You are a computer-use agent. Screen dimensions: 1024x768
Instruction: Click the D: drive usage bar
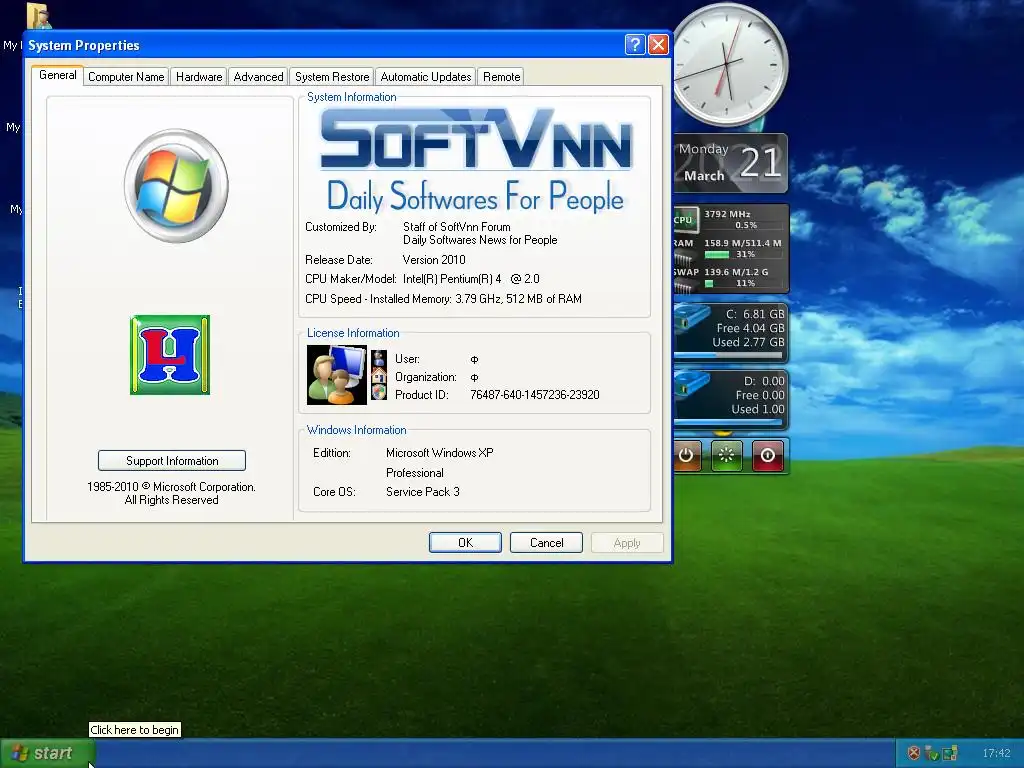click(728, 423)
